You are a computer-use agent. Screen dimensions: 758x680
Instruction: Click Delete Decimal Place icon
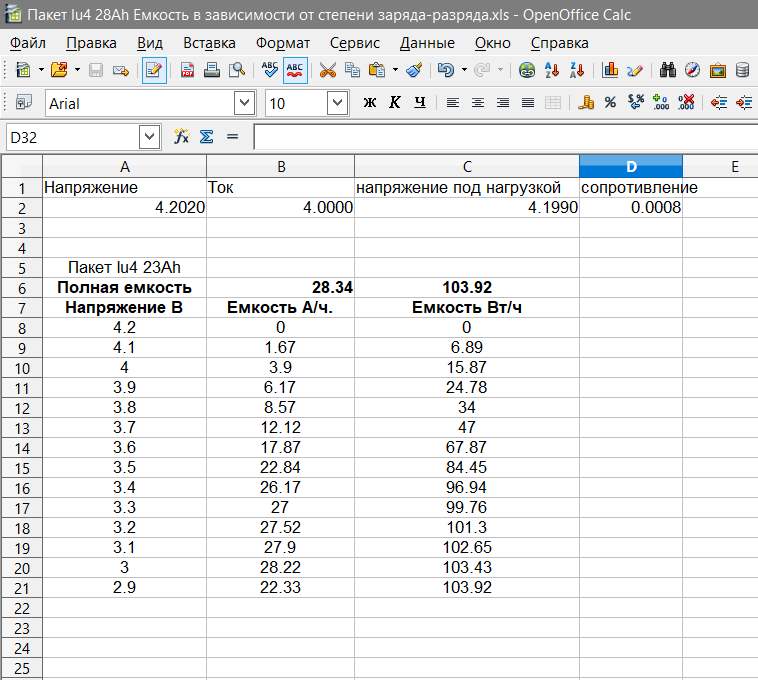pyautogui.click(x=686, y=102)
